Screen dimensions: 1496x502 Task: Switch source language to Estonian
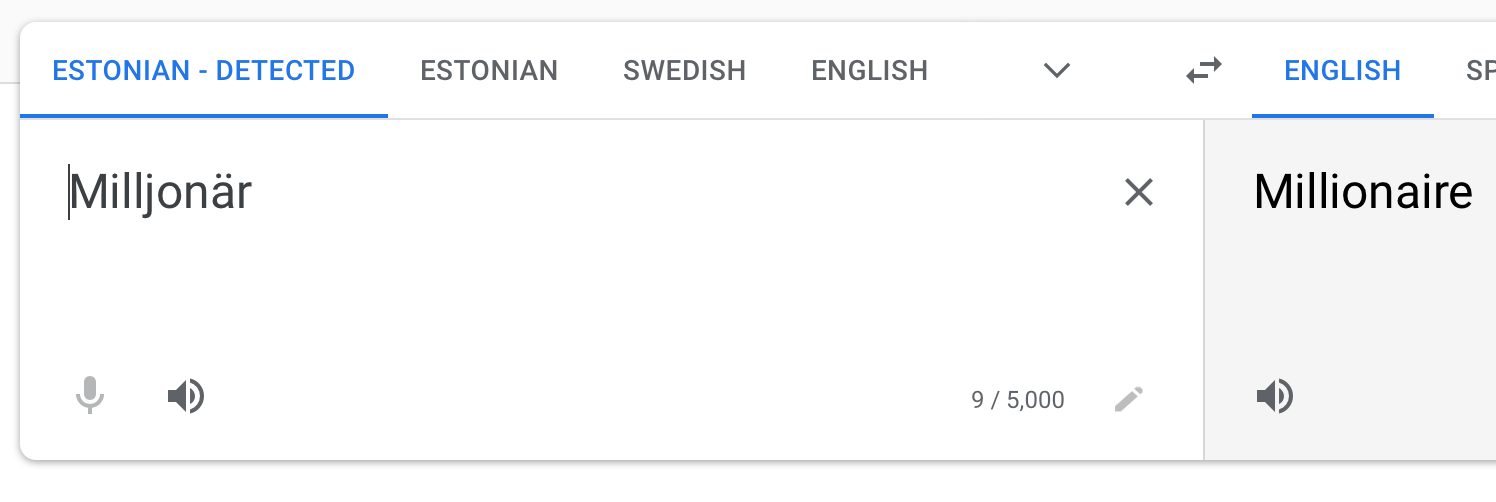pyautogui.click(x=489, y=71)
